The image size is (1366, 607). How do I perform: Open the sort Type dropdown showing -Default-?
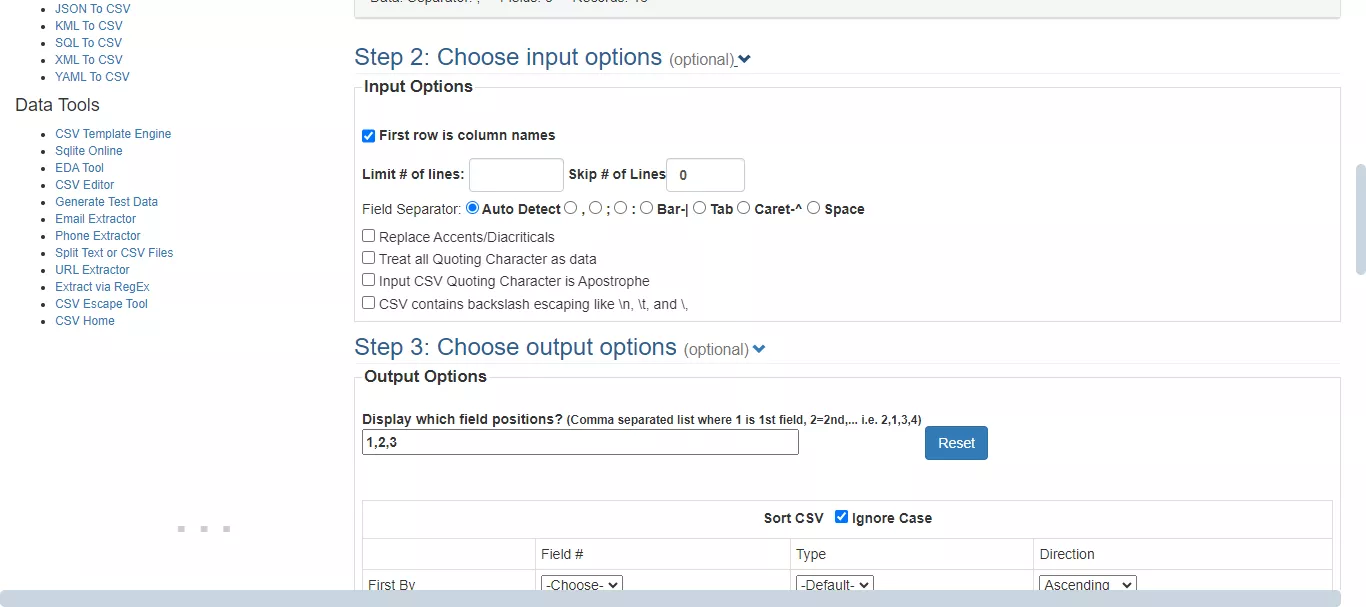click(x=834, y=584)
